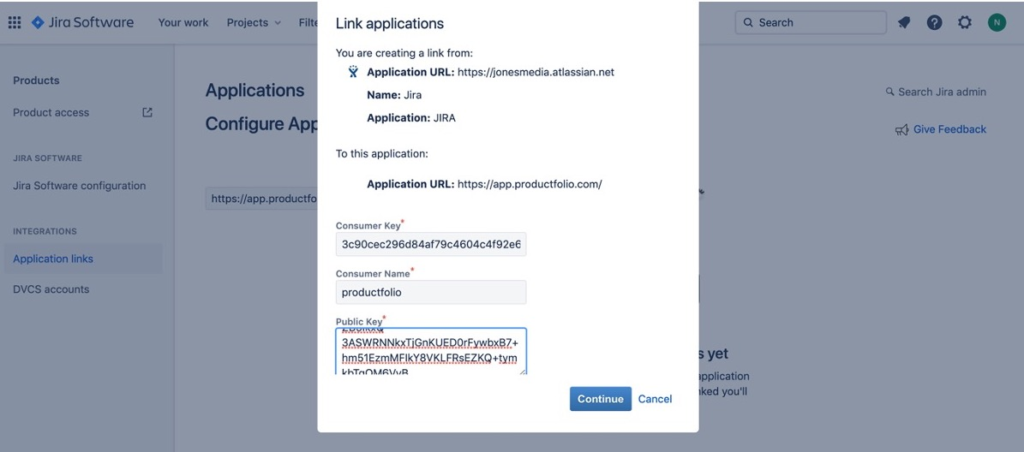Open the settings gear icon

pyautogui.click(x=965, y=23)
